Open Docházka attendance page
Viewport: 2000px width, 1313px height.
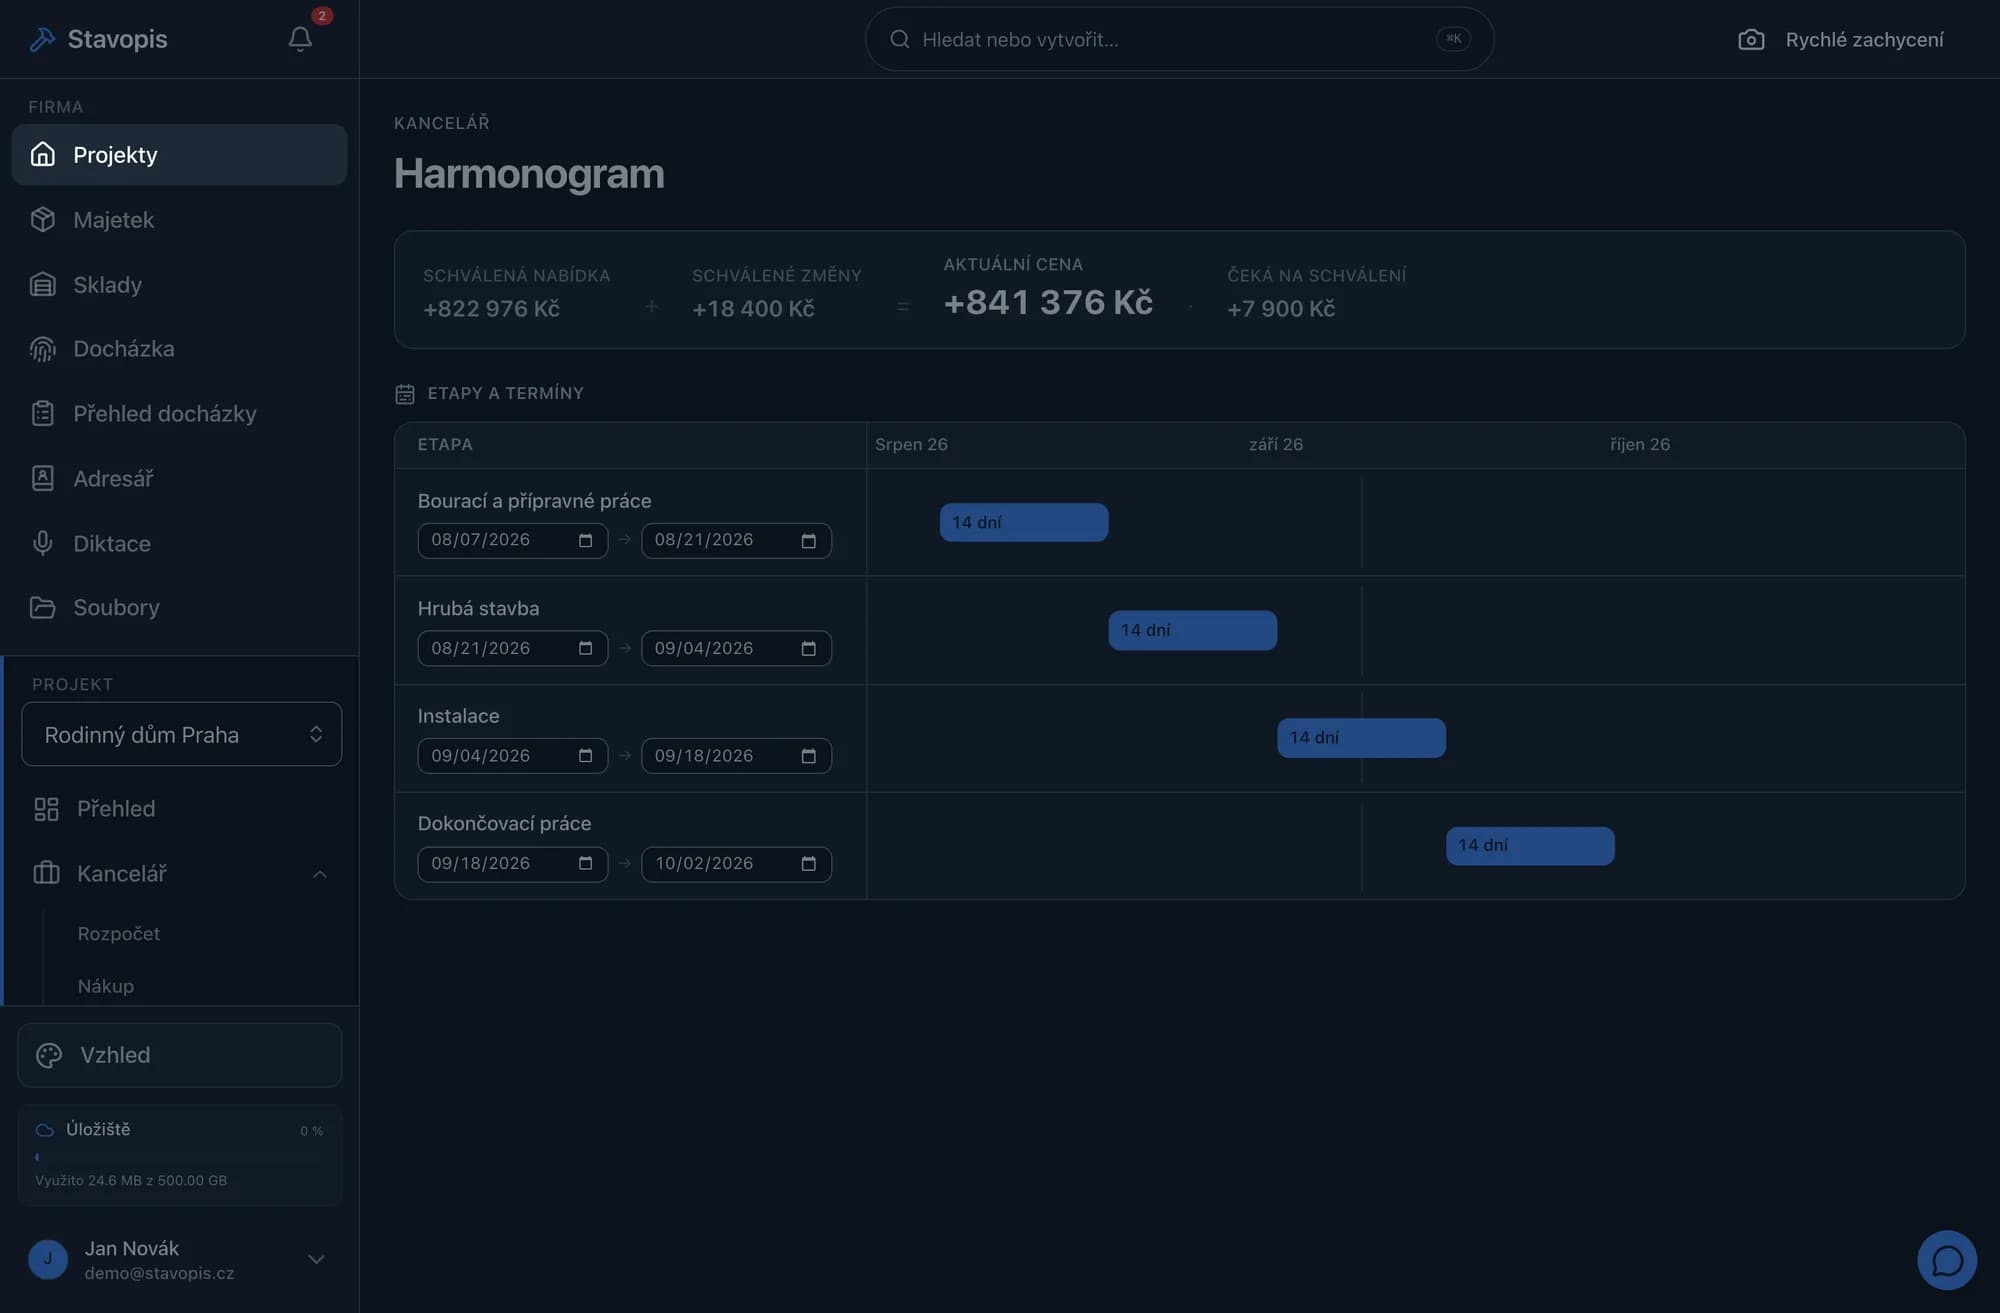(x=179, y=349)
